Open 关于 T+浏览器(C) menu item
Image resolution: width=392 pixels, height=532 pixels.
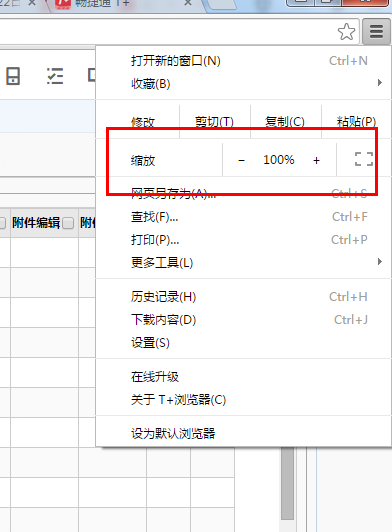[x=243, y=400]
